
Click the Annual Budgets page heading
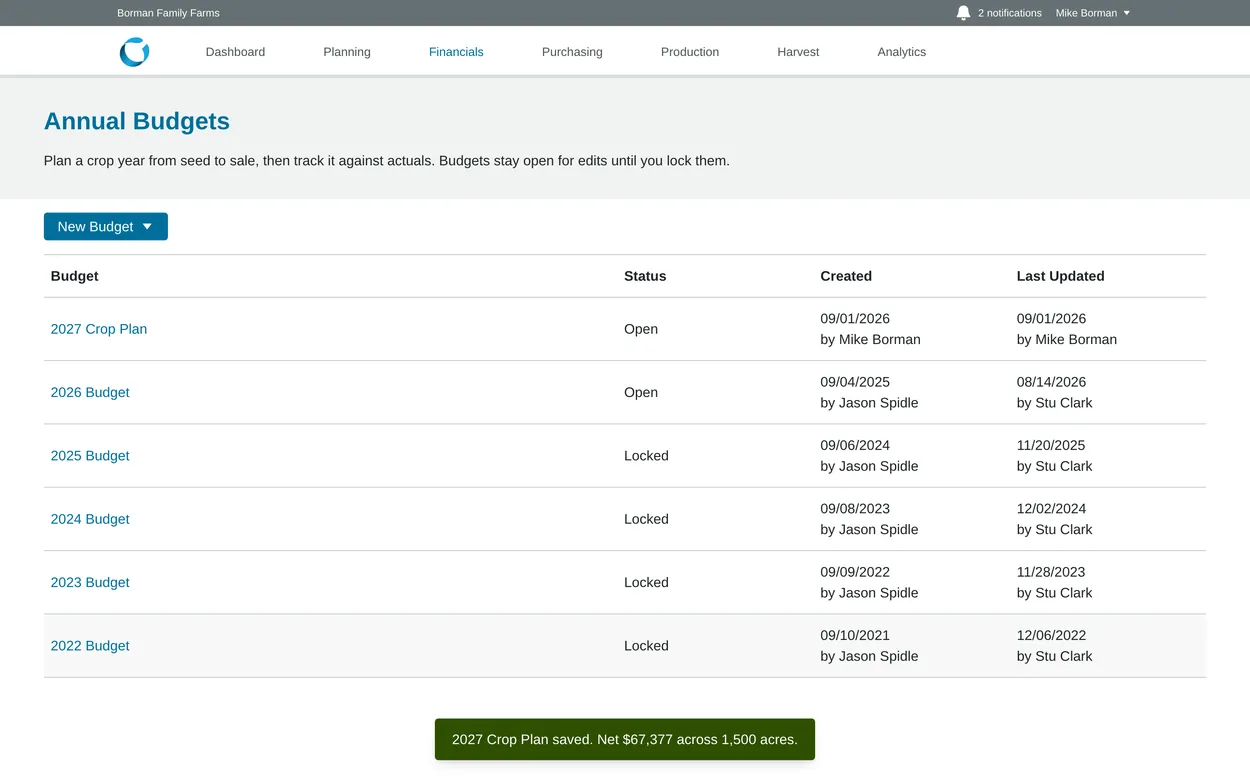[x=137, y=121]
